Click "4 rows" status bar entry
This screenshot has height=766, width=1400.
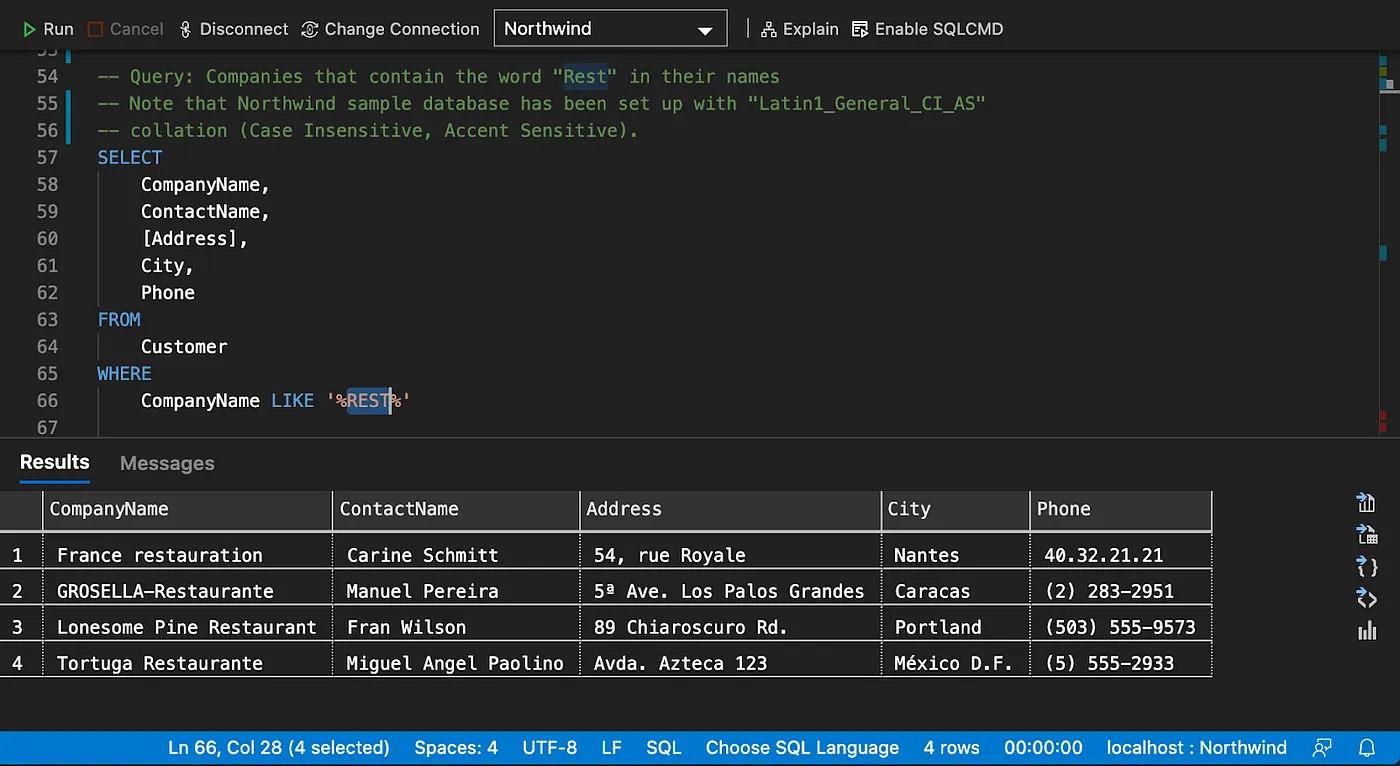(x=952, y=748)
